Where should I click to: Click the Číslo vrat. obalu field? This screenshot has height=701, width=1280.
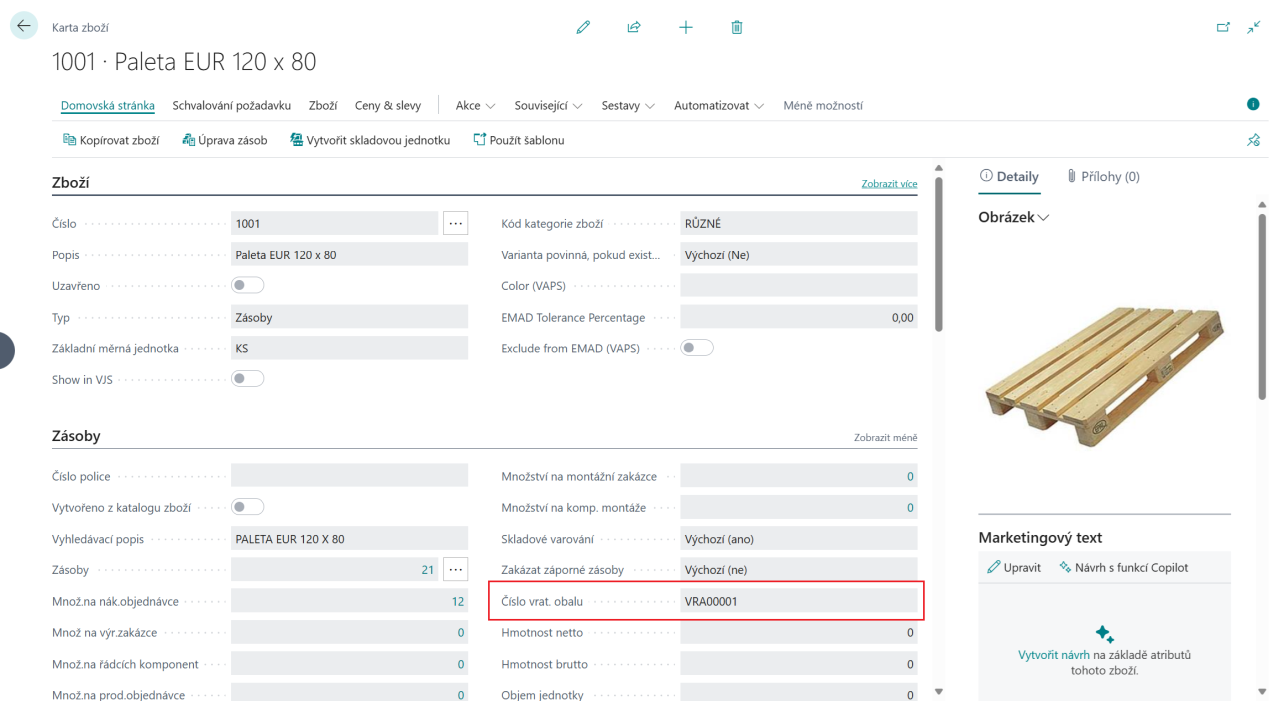click(x=798, y=601)
